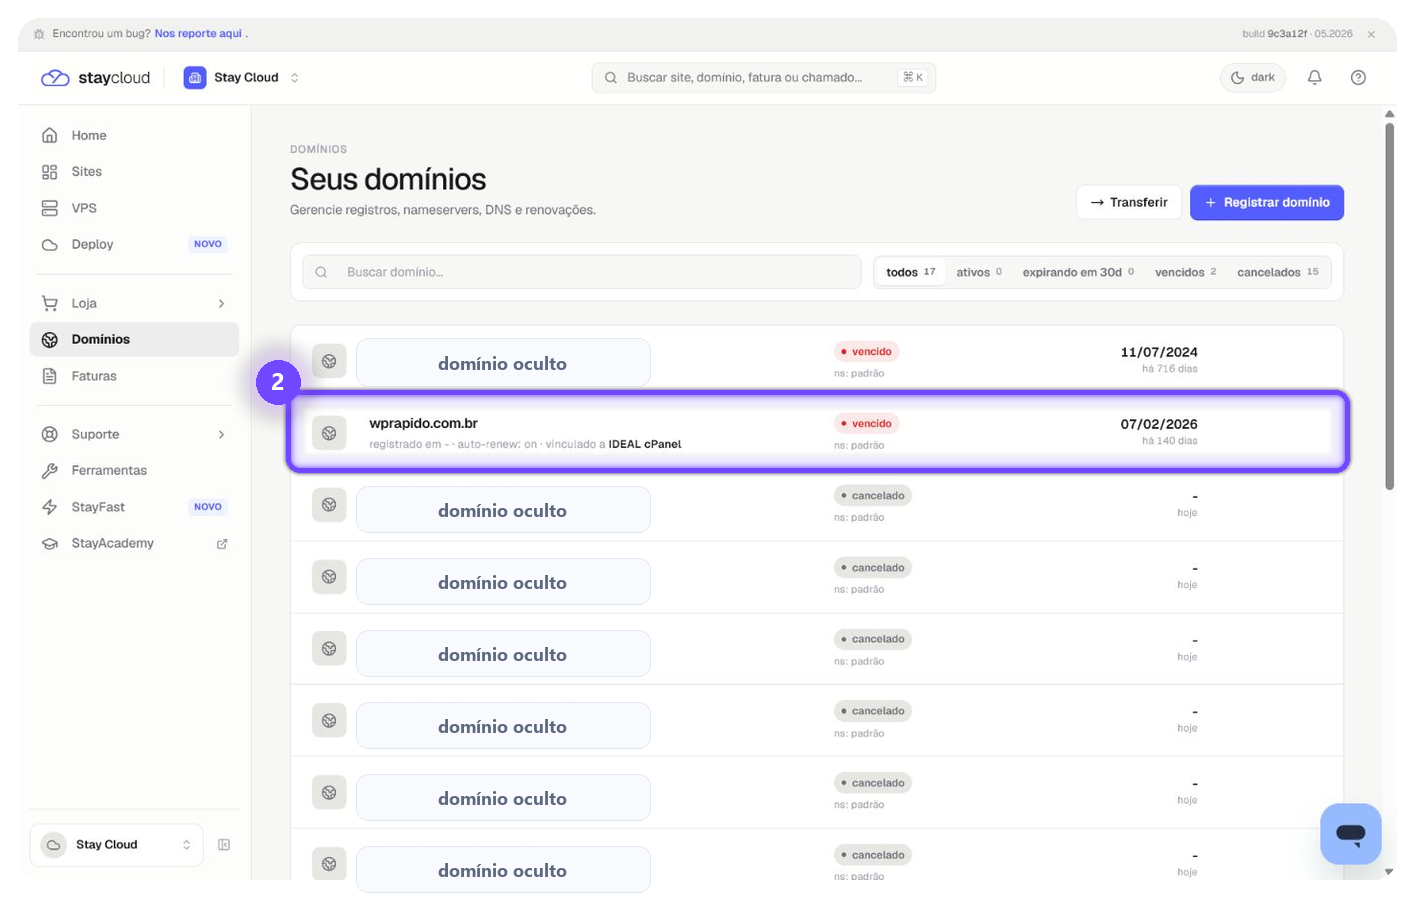Click the Loja shopping cart icon
1415x898 pixels.
[50, 303]
